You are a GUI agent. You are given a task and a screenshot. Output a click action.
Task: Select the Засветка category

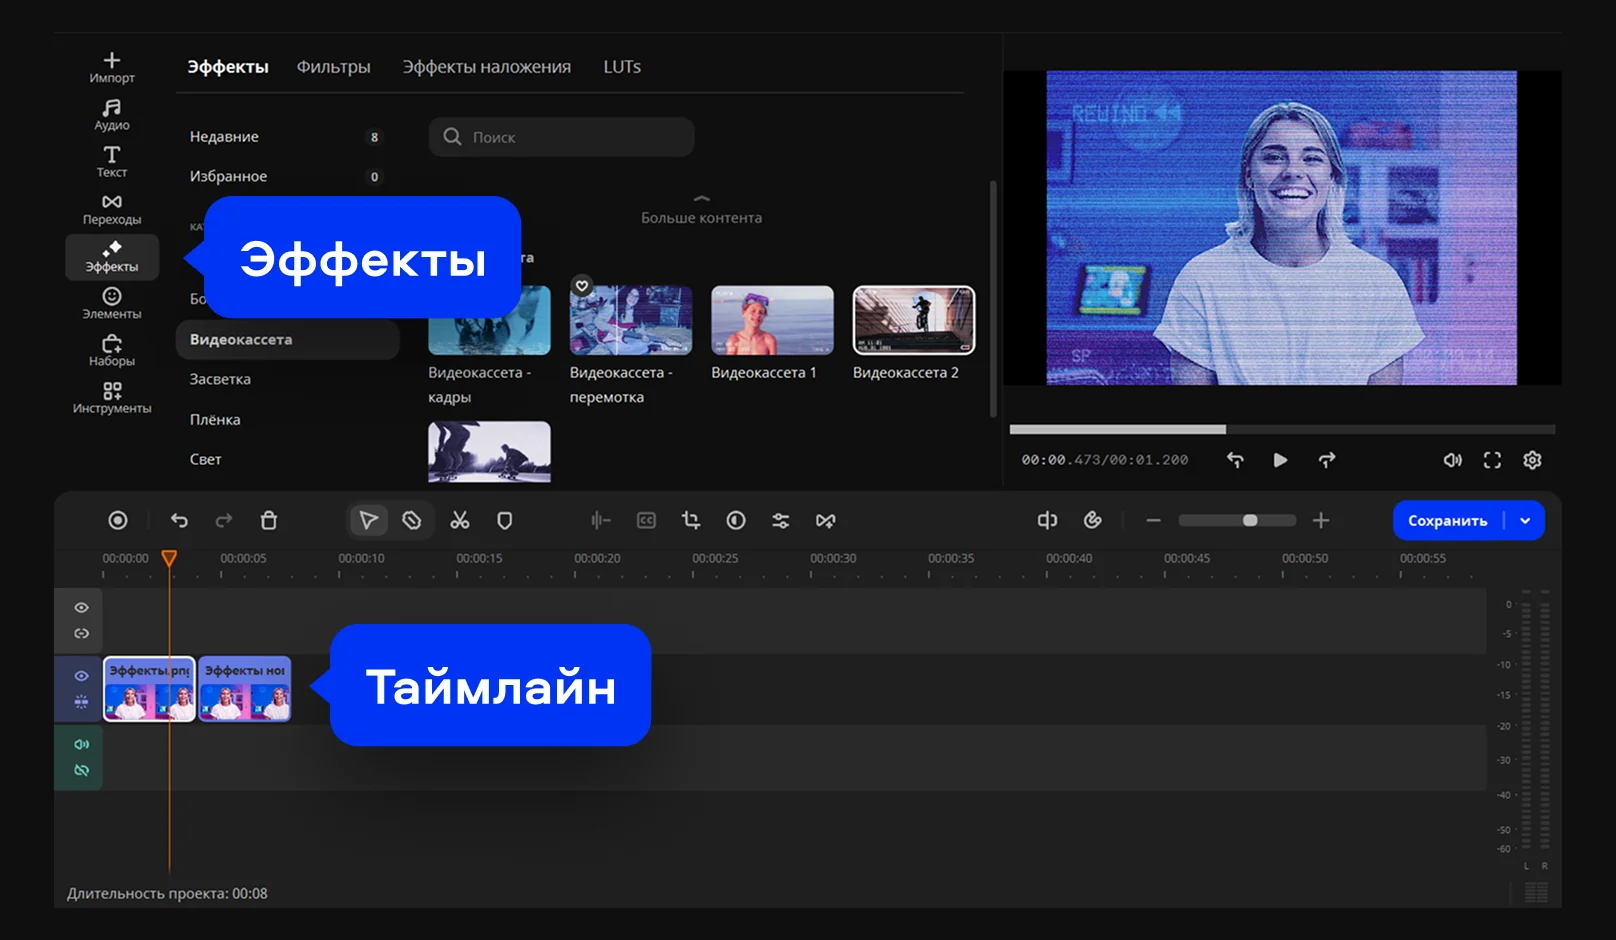click(220, 379)
